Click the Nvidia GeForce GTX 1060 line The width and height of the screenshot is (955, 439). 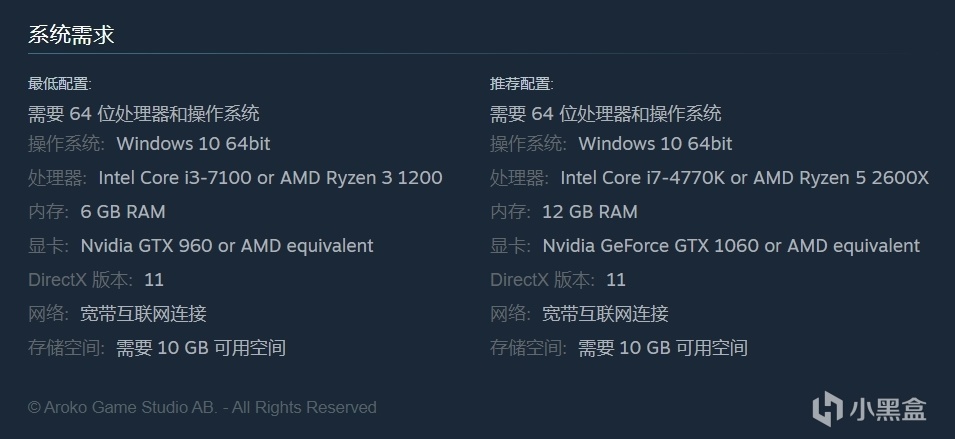[731, 246]
